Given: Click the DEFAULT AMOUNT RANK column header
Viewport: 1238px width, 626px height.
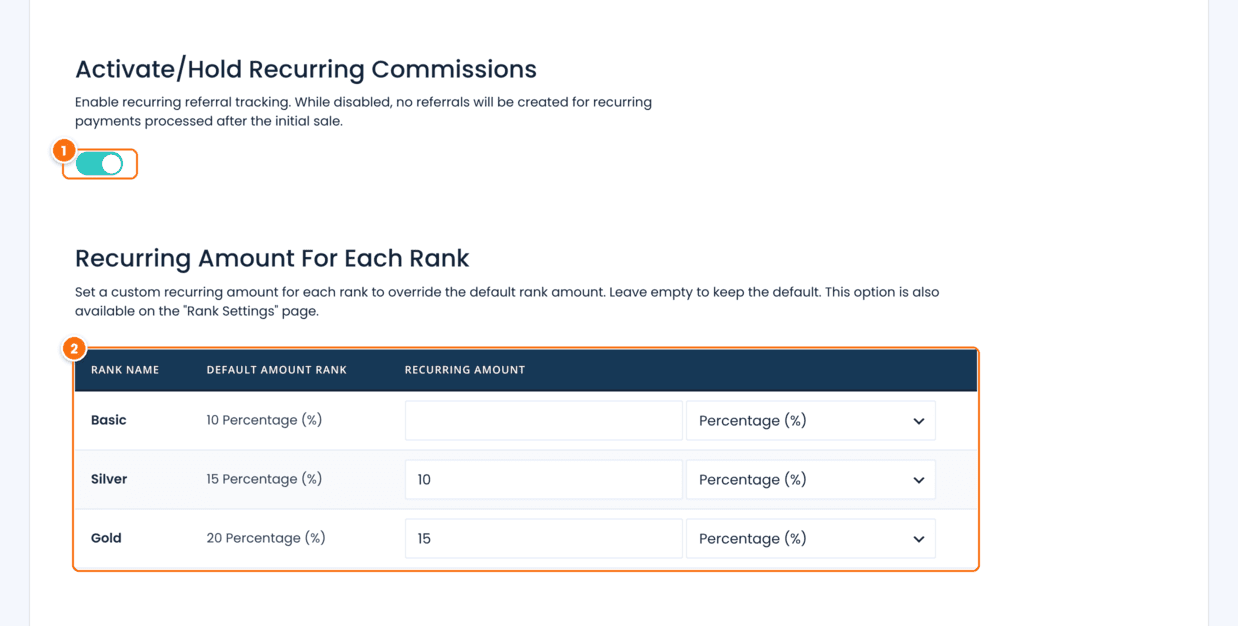Looking at the screenshot, I should 277,370.
